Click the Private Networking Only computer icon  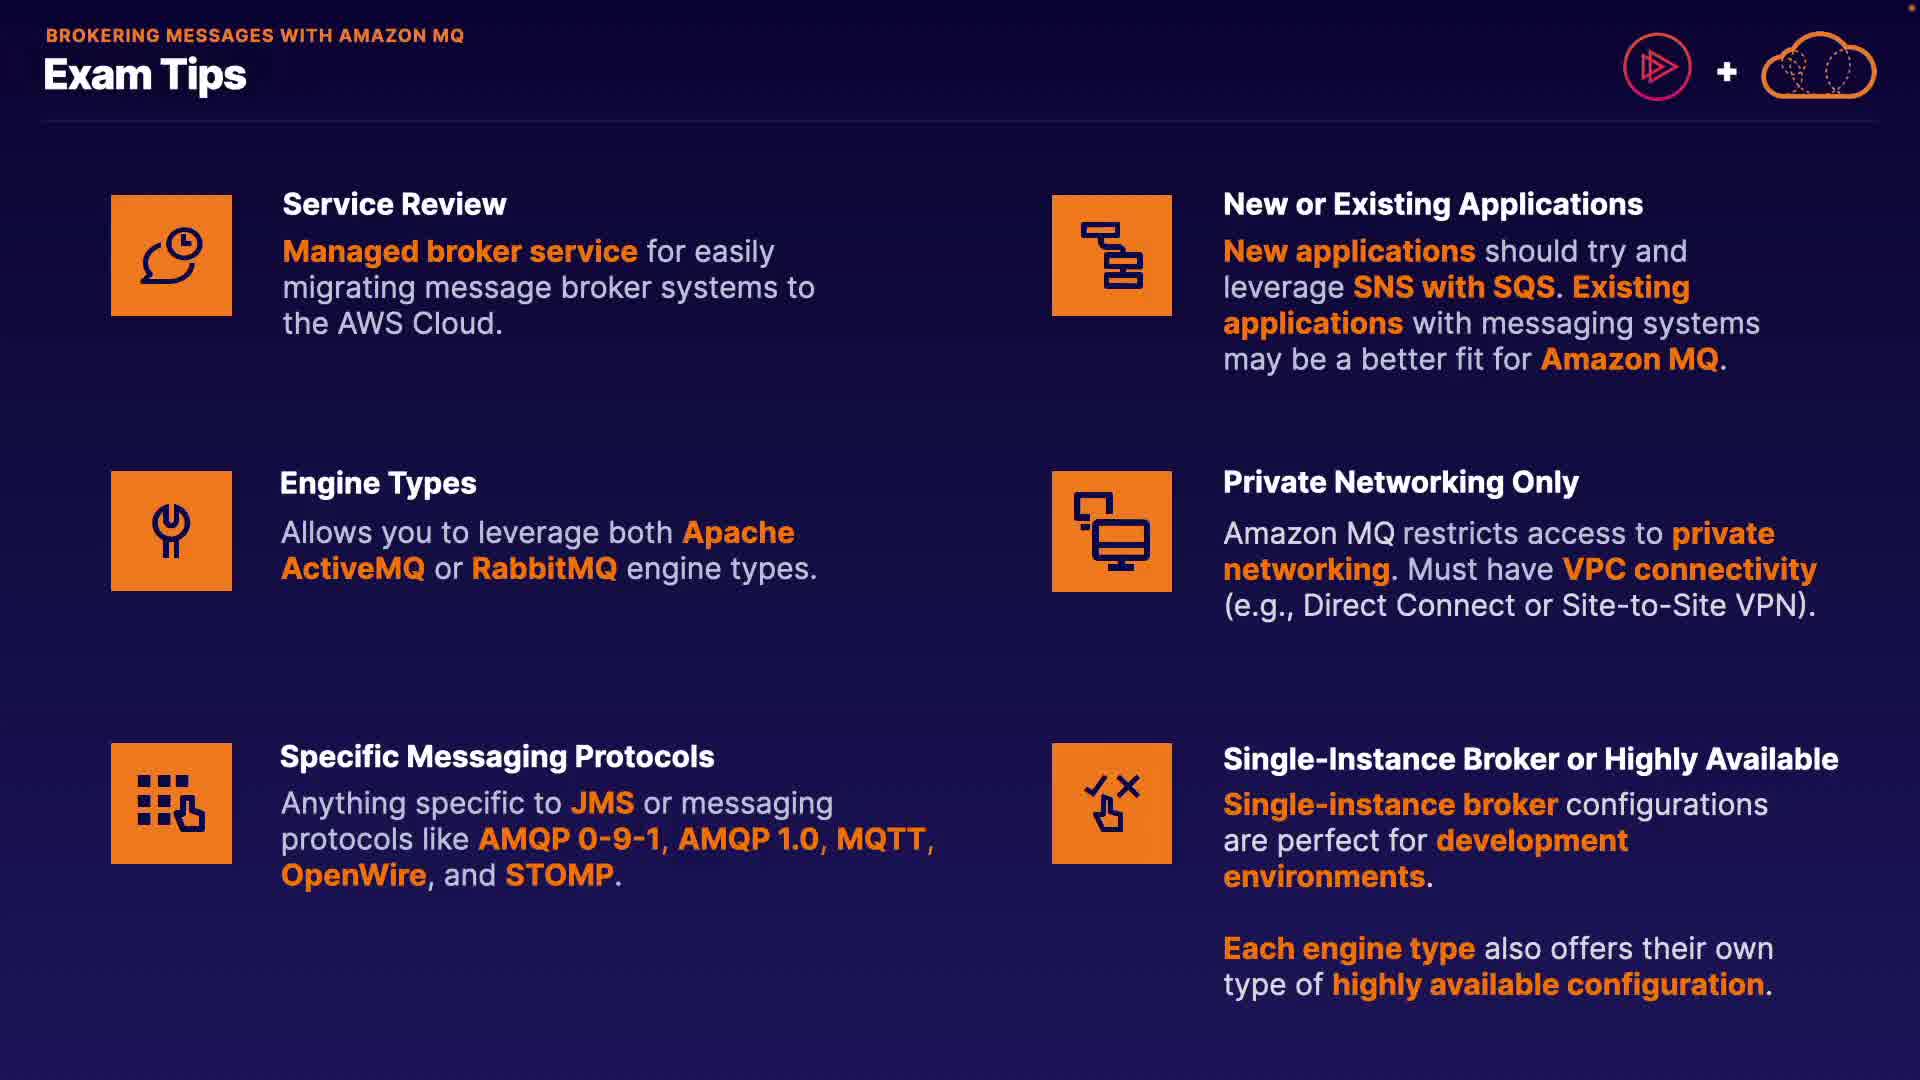tap(1111, 531)
